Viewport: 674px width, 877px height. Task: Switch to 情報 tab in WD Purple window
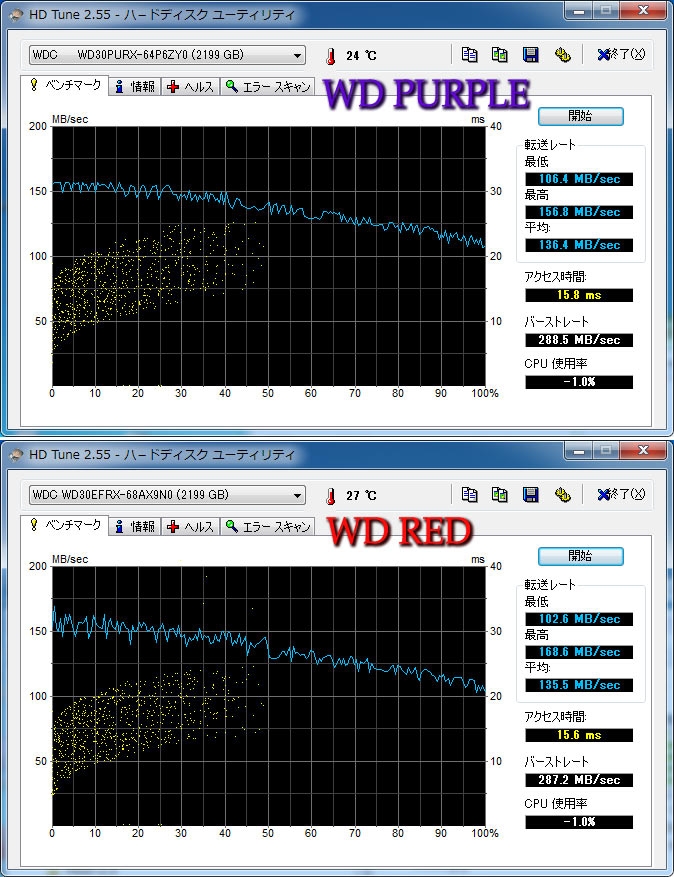135,87
